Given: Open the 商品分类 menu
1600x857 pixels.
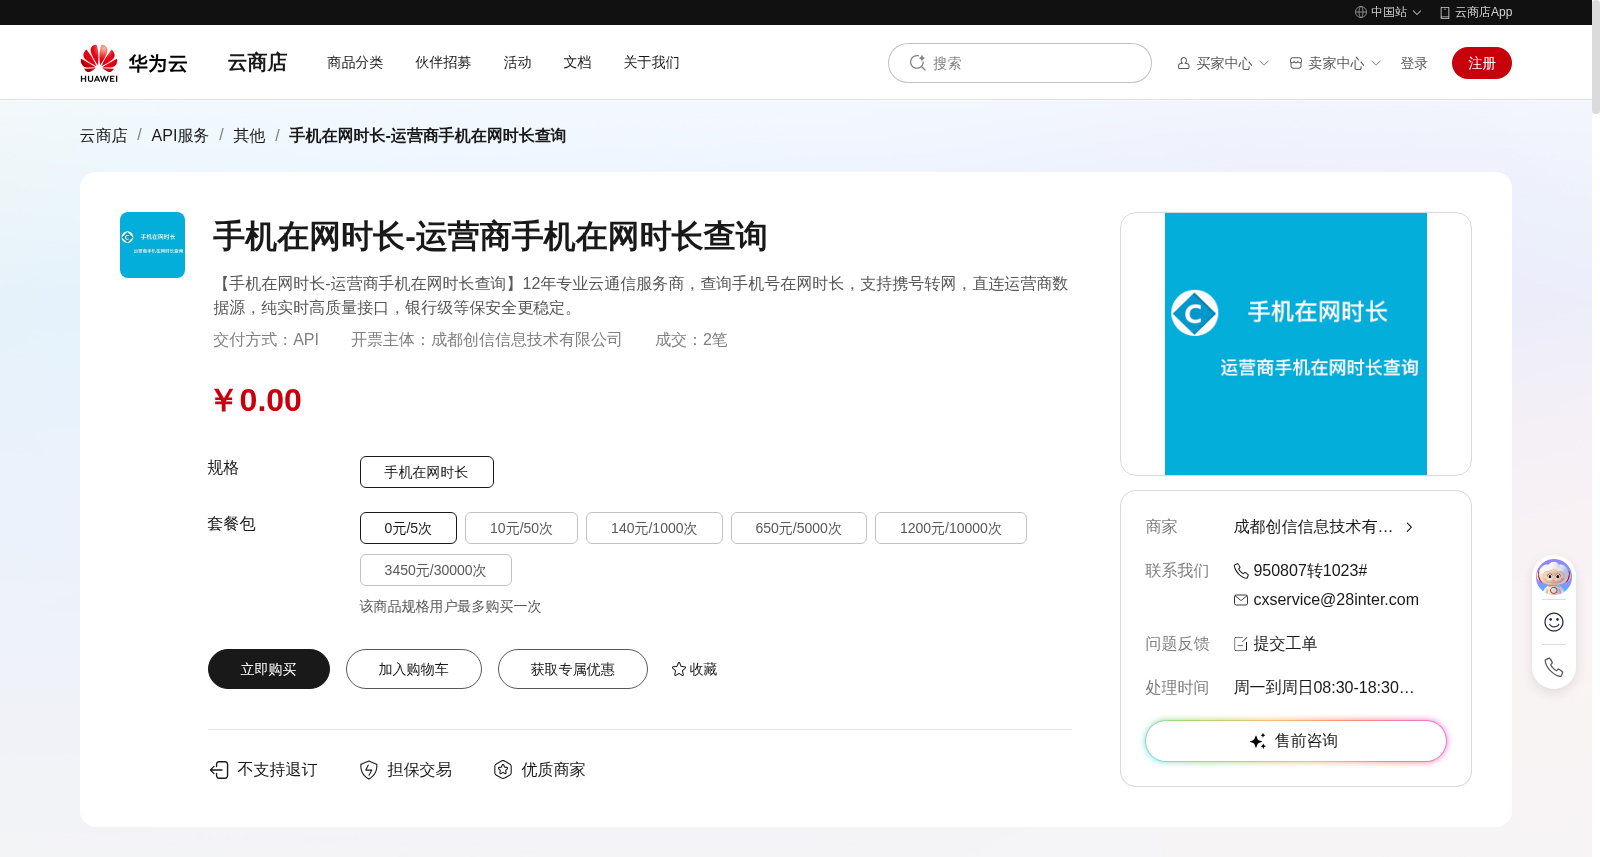Looking at the screenshot, I should point(355,62).
